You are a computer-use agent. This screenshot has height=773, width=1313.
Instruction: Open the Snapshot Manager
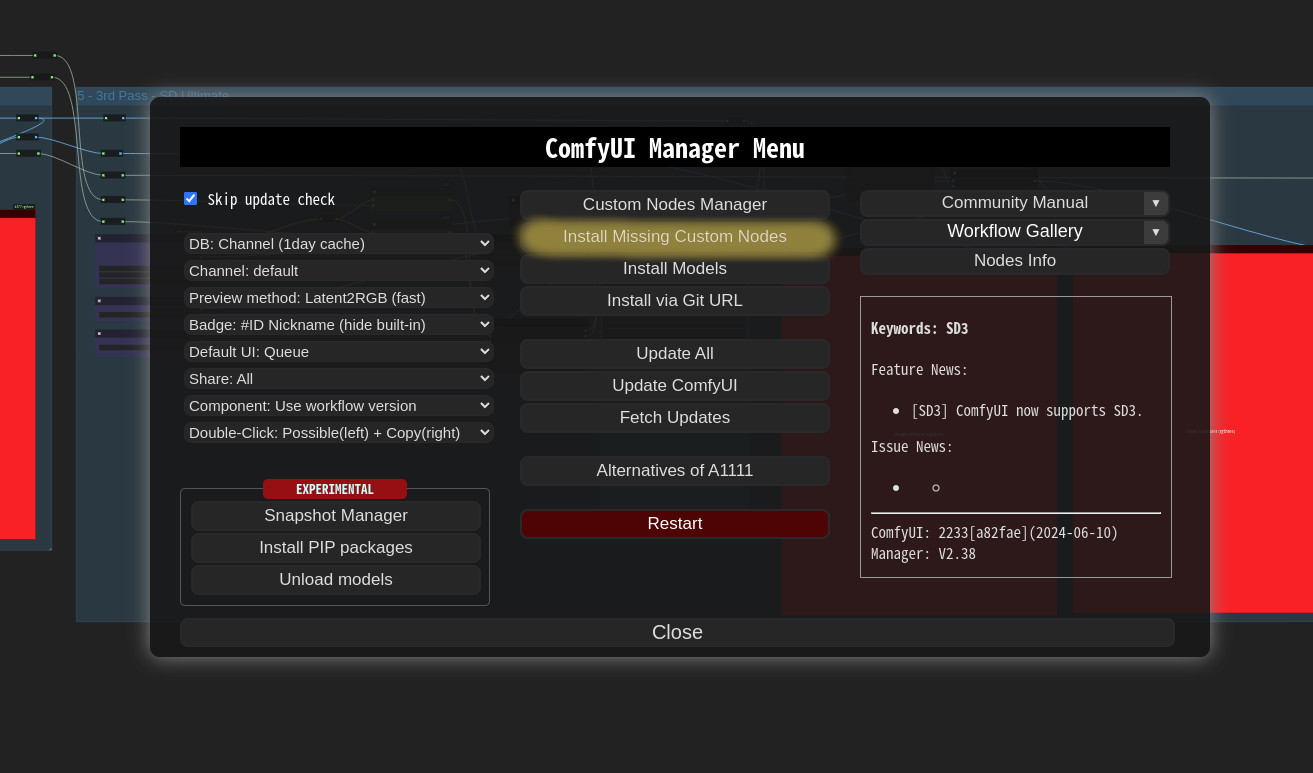[x=336, y=516]
